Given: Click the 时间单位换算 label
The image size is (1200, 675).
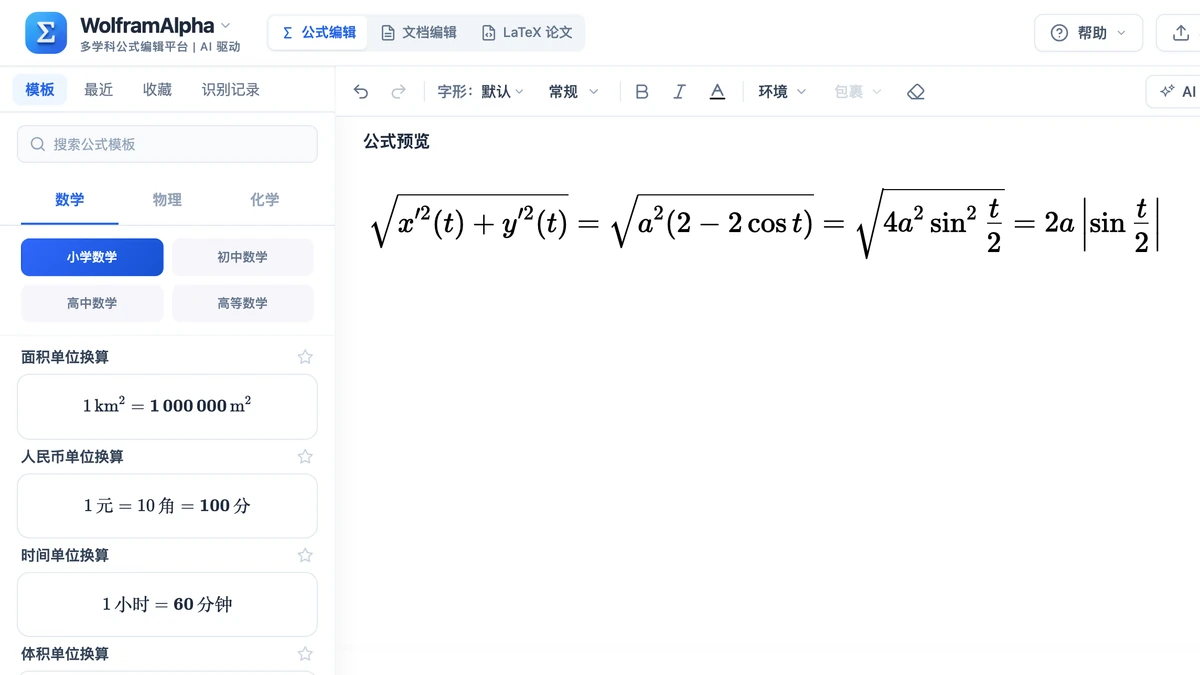Looking at the screenshot, I should click(65, 555).
